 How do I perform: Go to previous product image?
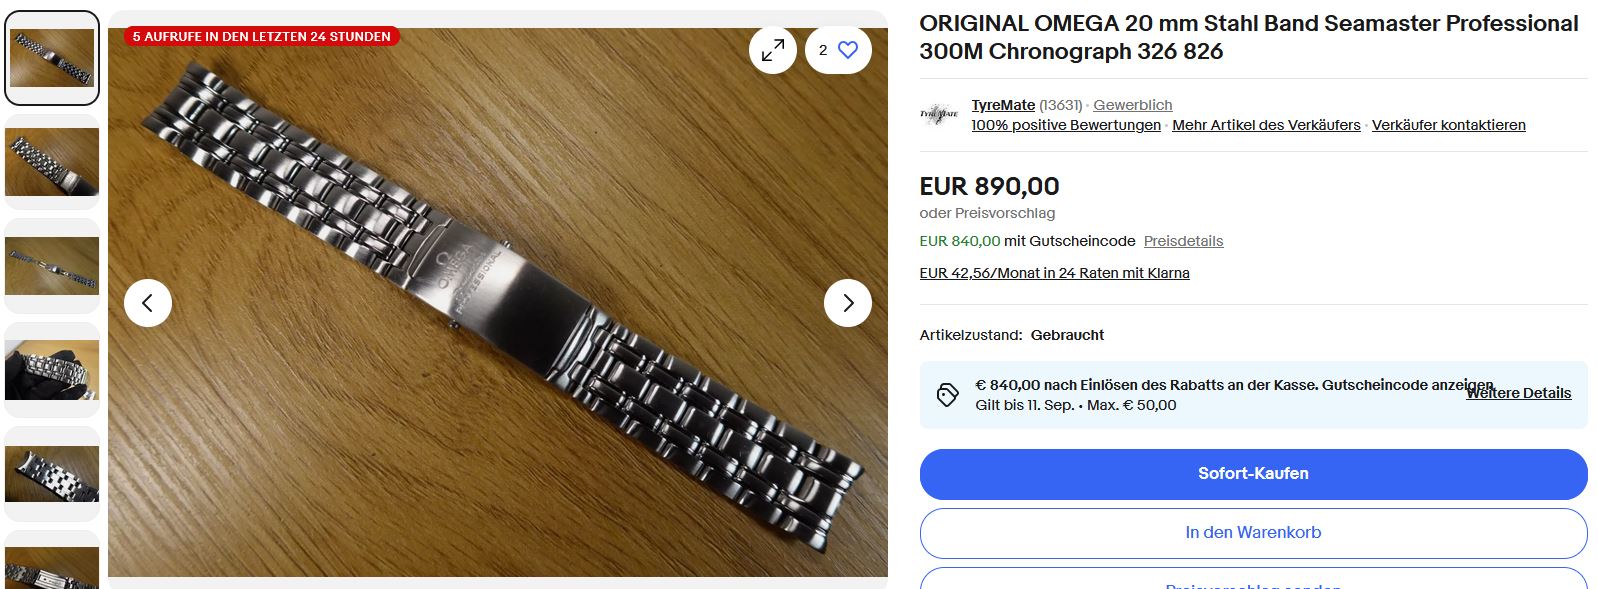point(148,302)
